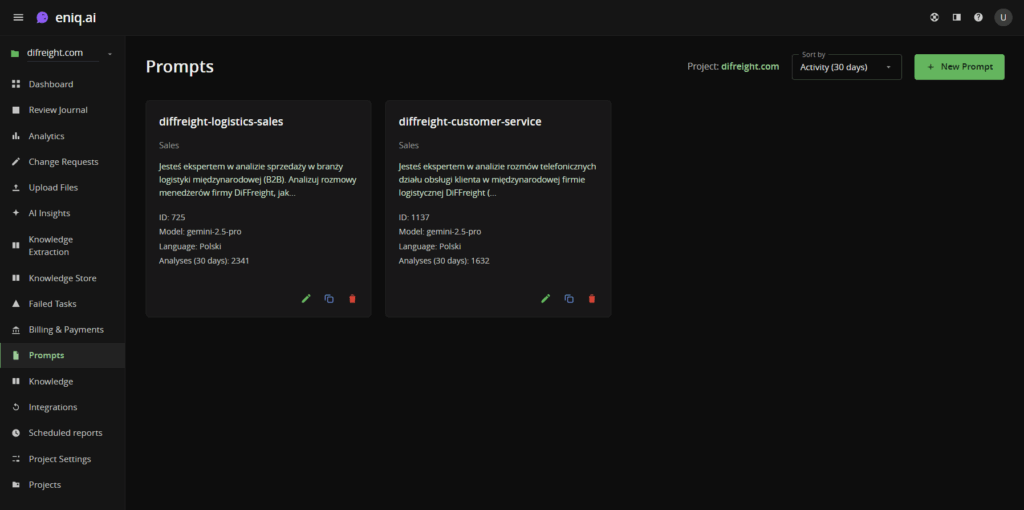Screen dimensions: 1024x510
Task: Click the Failed Tasks warning triangle icon
Action: [16, 304]
